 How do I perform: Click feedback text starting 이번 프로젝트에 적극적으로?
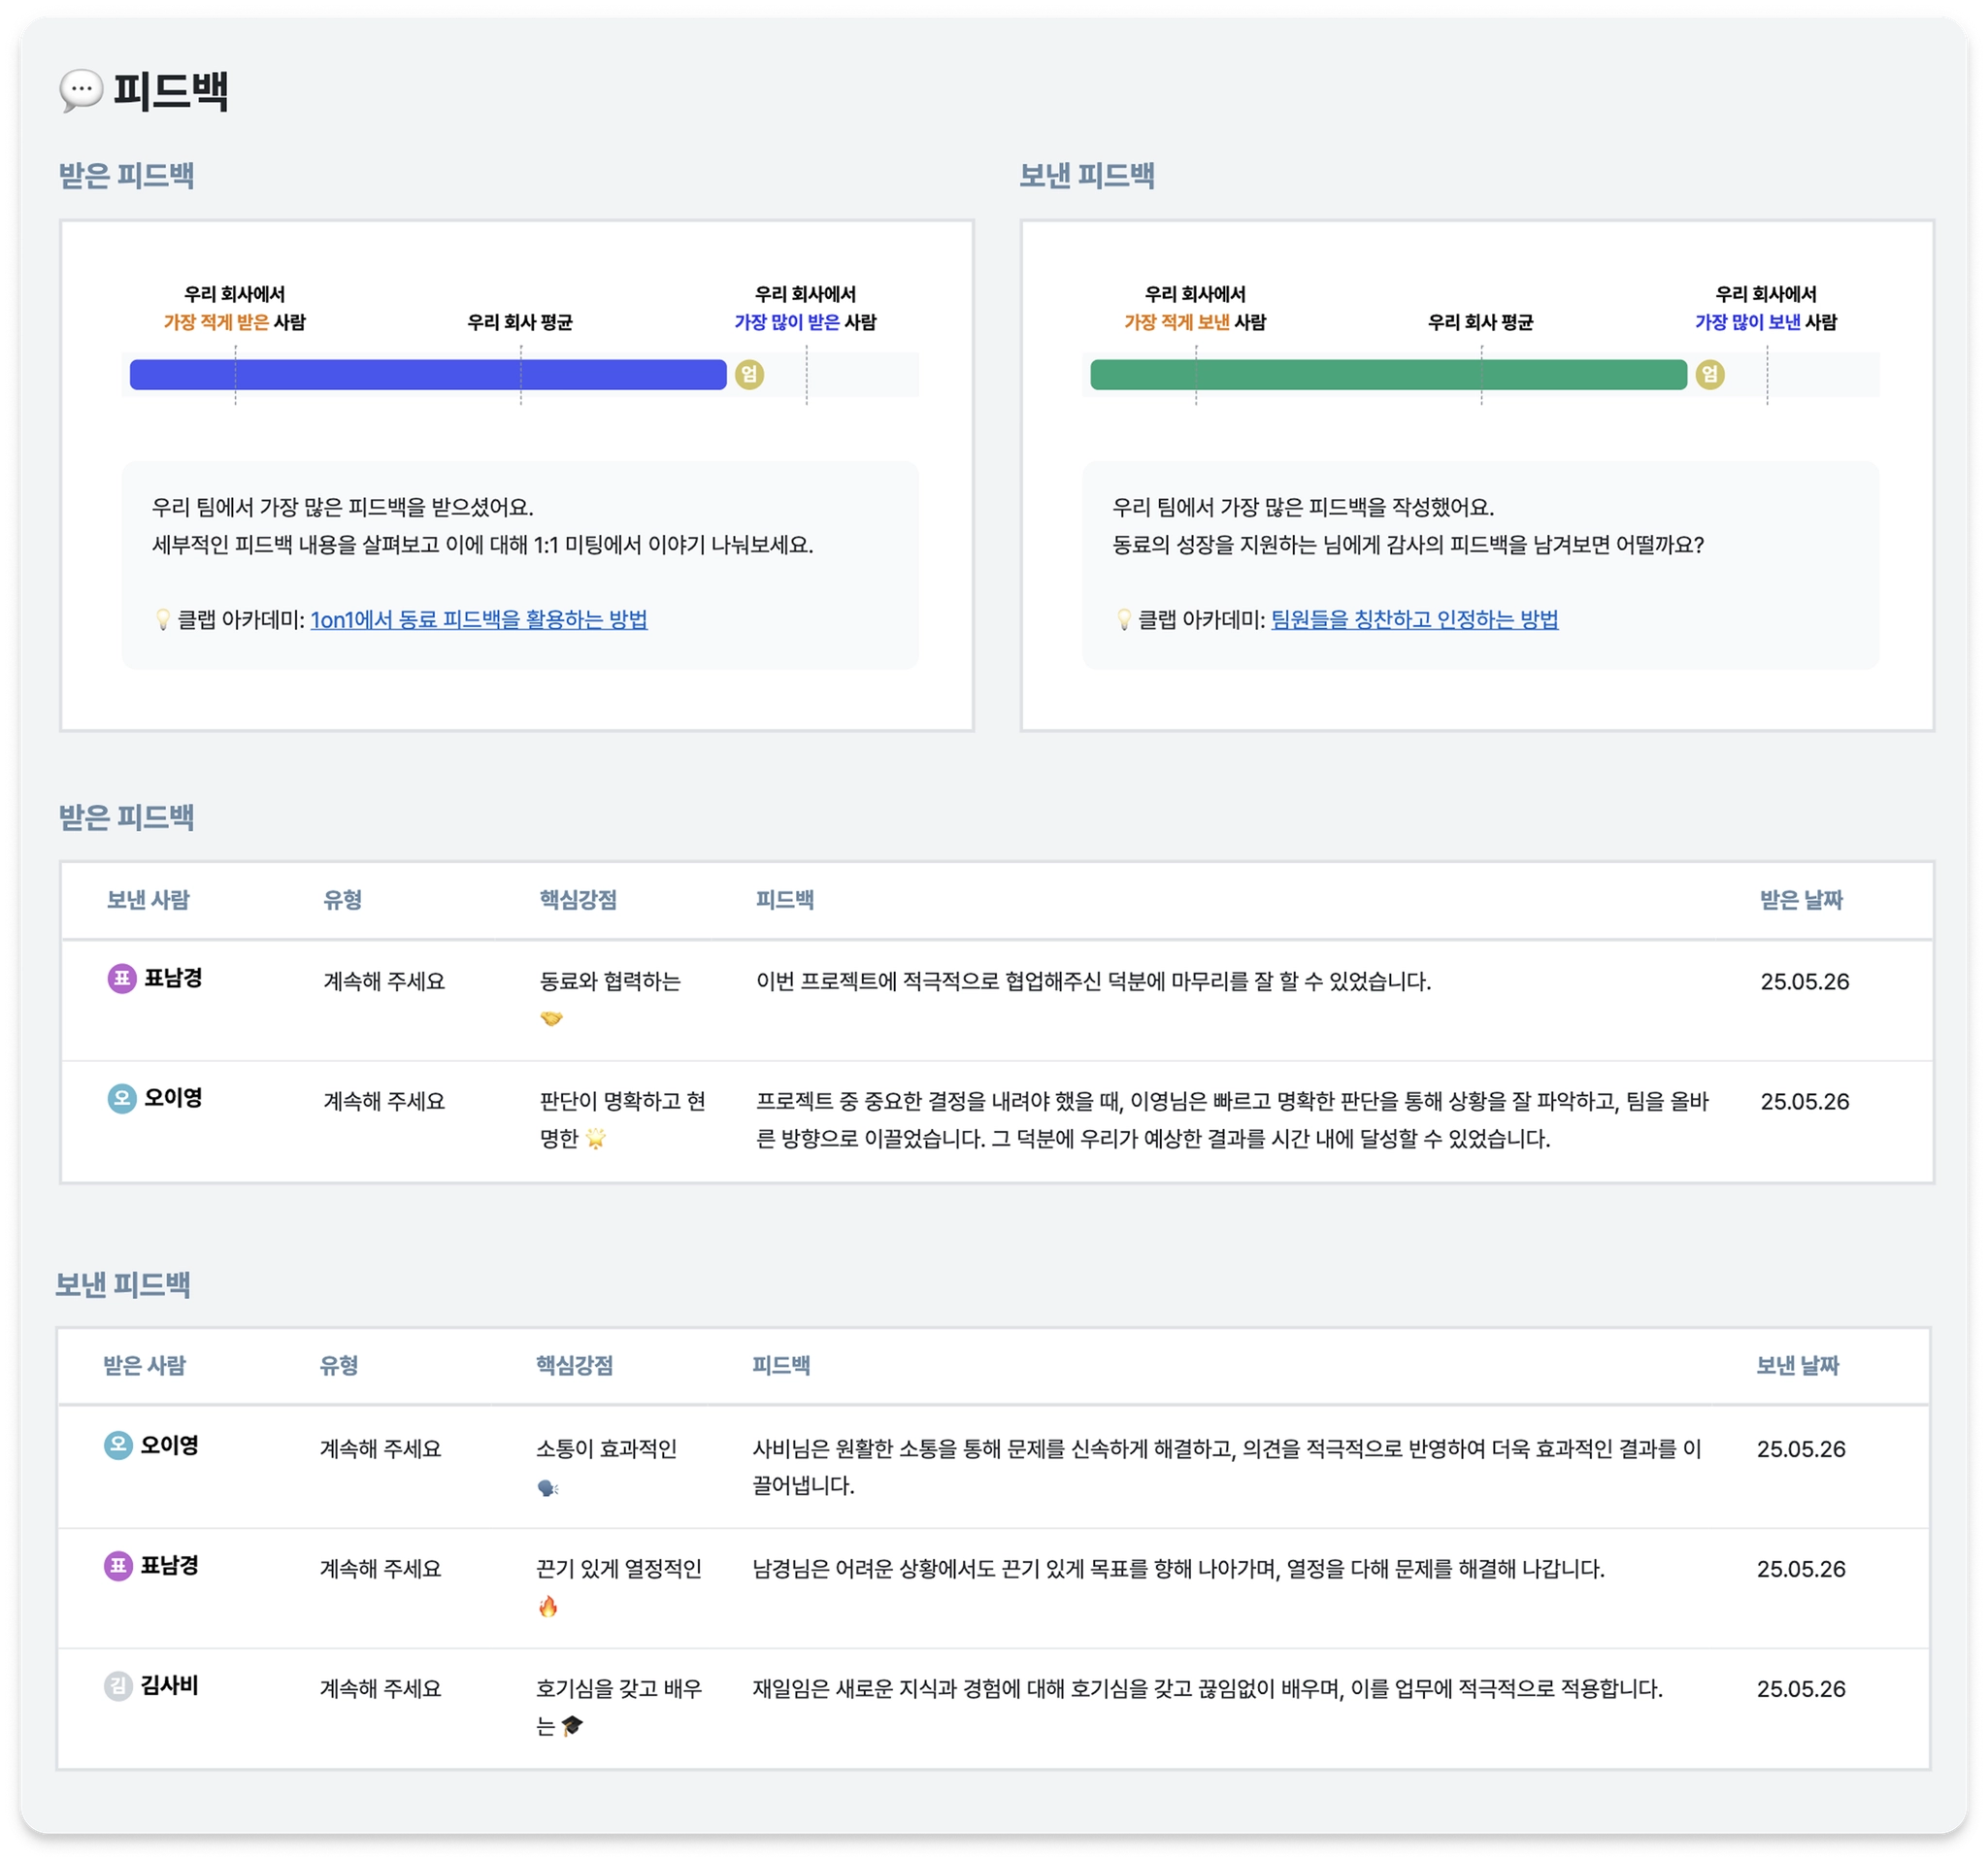[x=1093, y=981]
